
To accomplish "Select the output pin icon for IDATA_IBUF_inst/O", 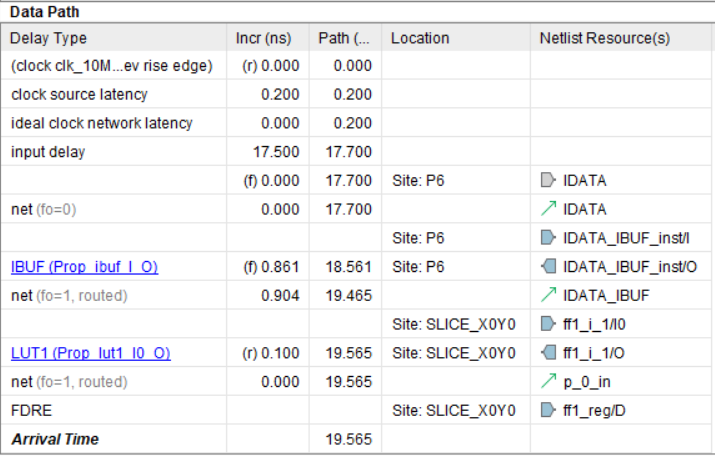I will point(547,267).
